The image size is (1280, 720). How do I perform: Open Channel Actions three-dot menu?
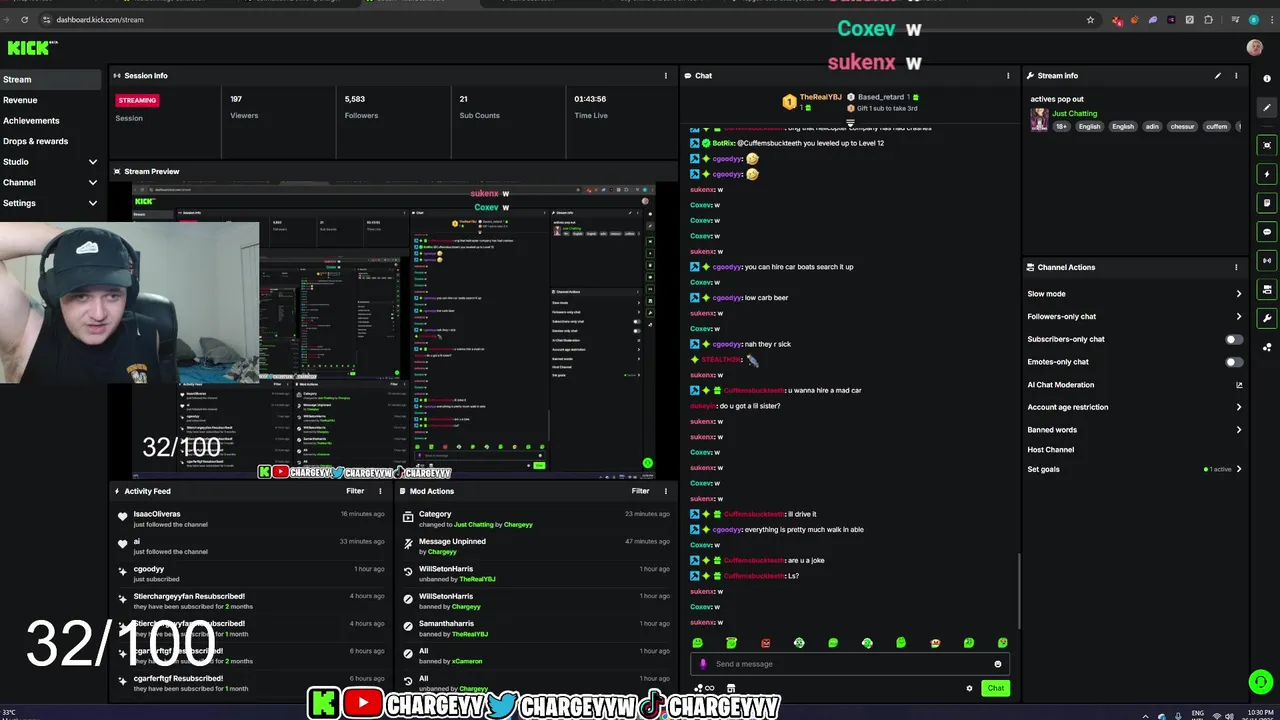pos(1236,267)
